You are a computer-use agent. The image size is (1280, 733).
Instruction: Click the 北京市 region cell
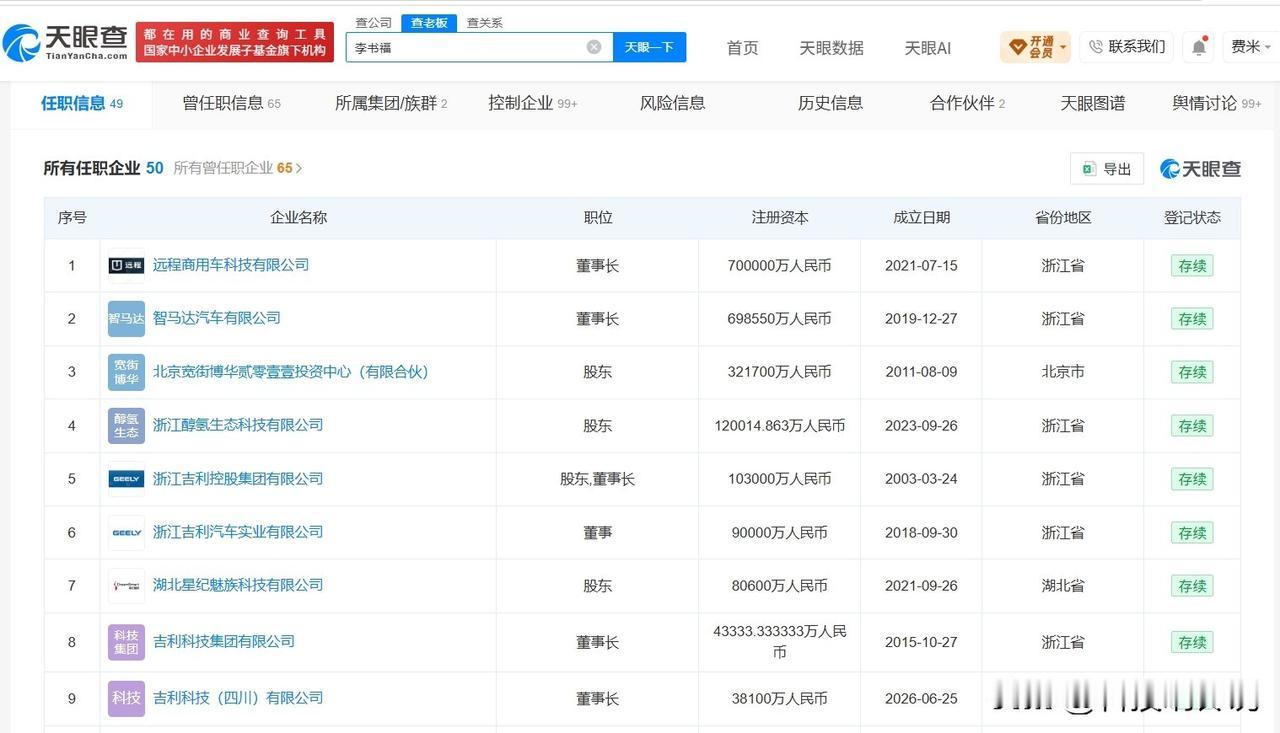1063,372
